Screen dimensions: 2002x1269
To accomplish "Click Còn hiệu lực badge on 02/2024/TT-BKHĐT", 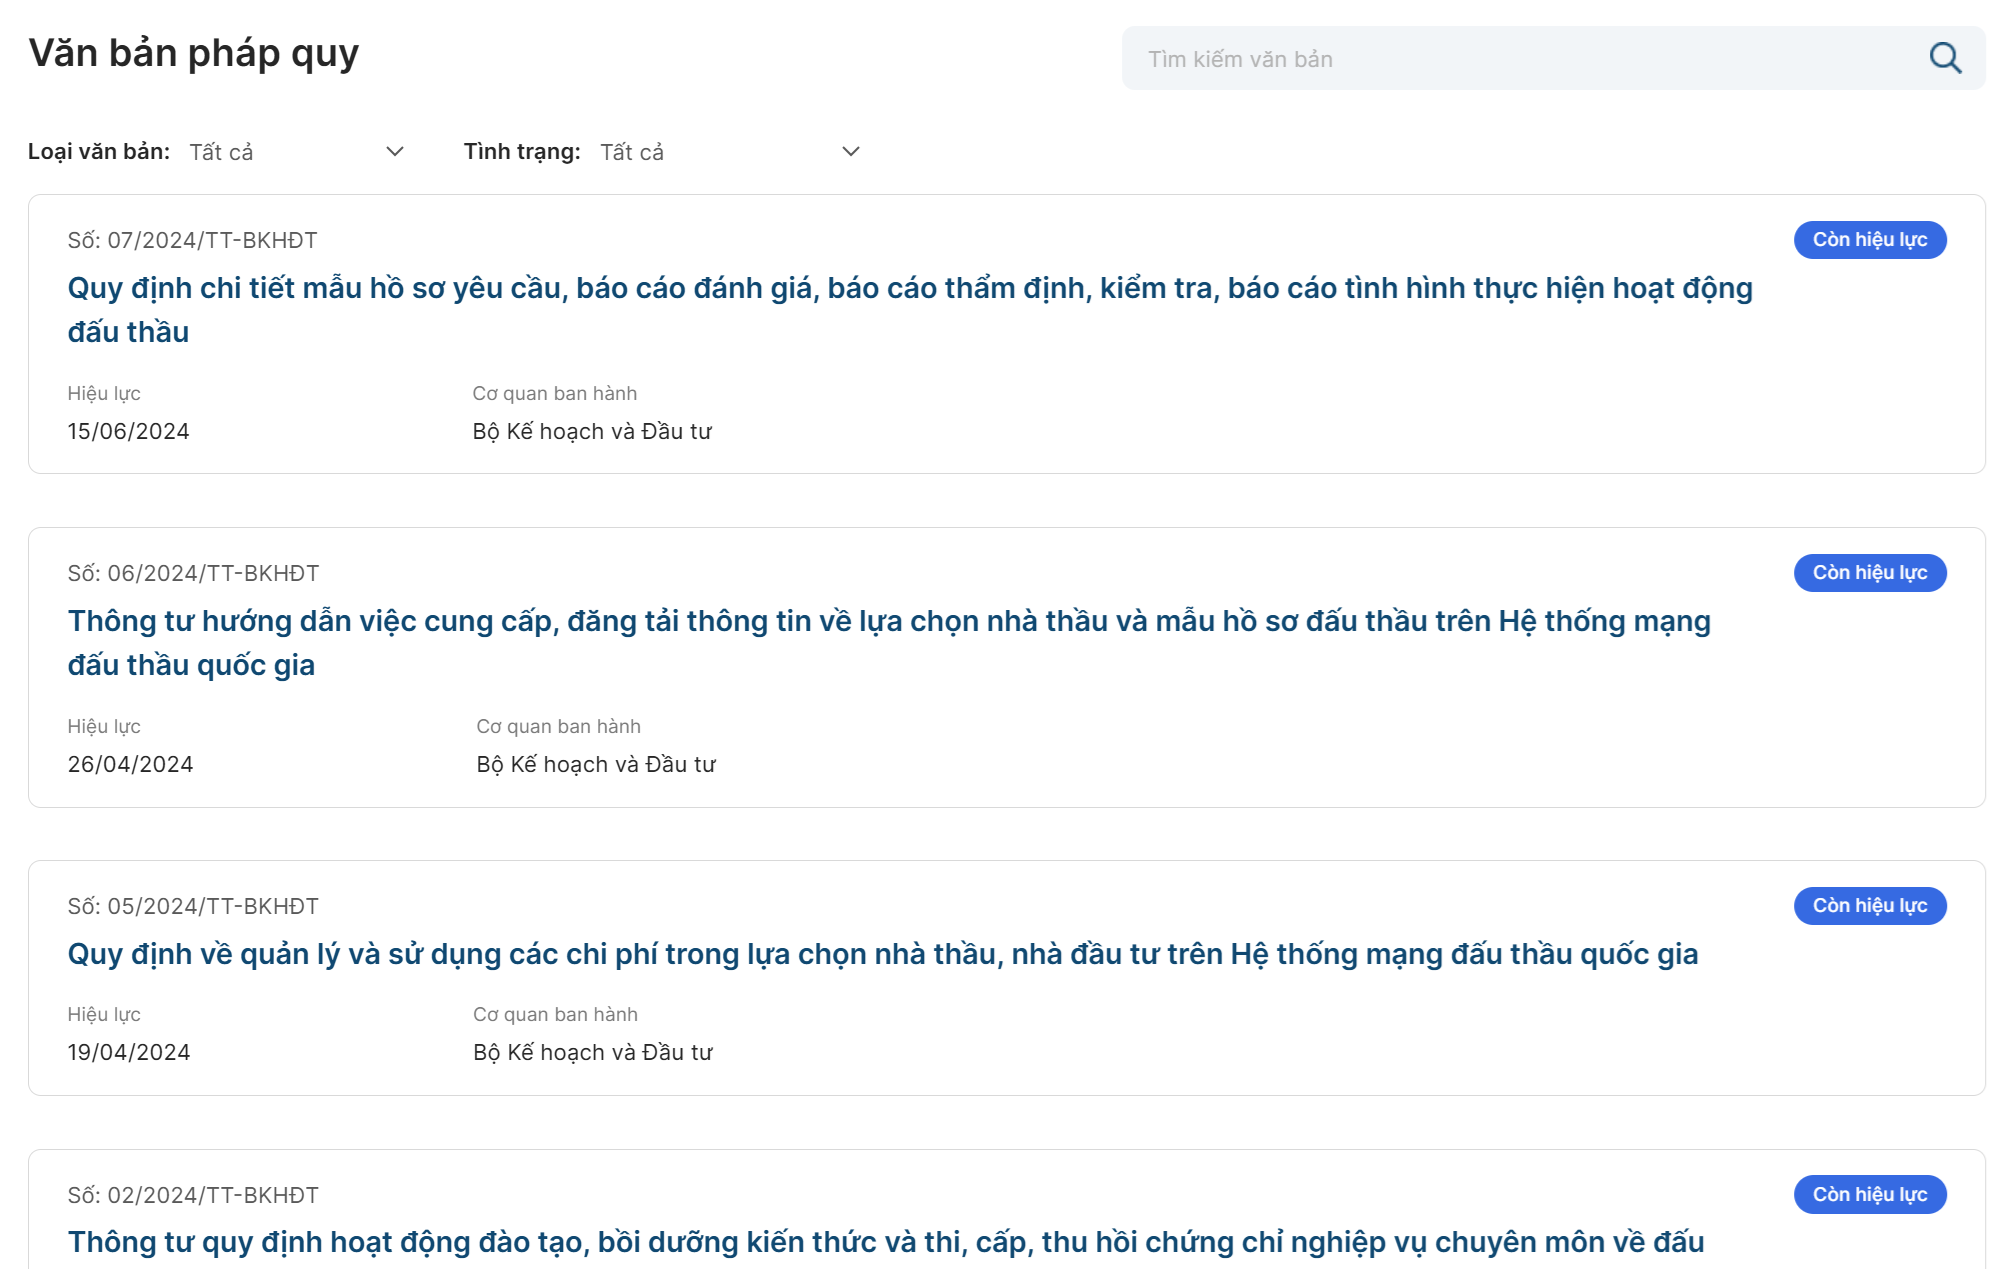I will pos(1869,1195).
